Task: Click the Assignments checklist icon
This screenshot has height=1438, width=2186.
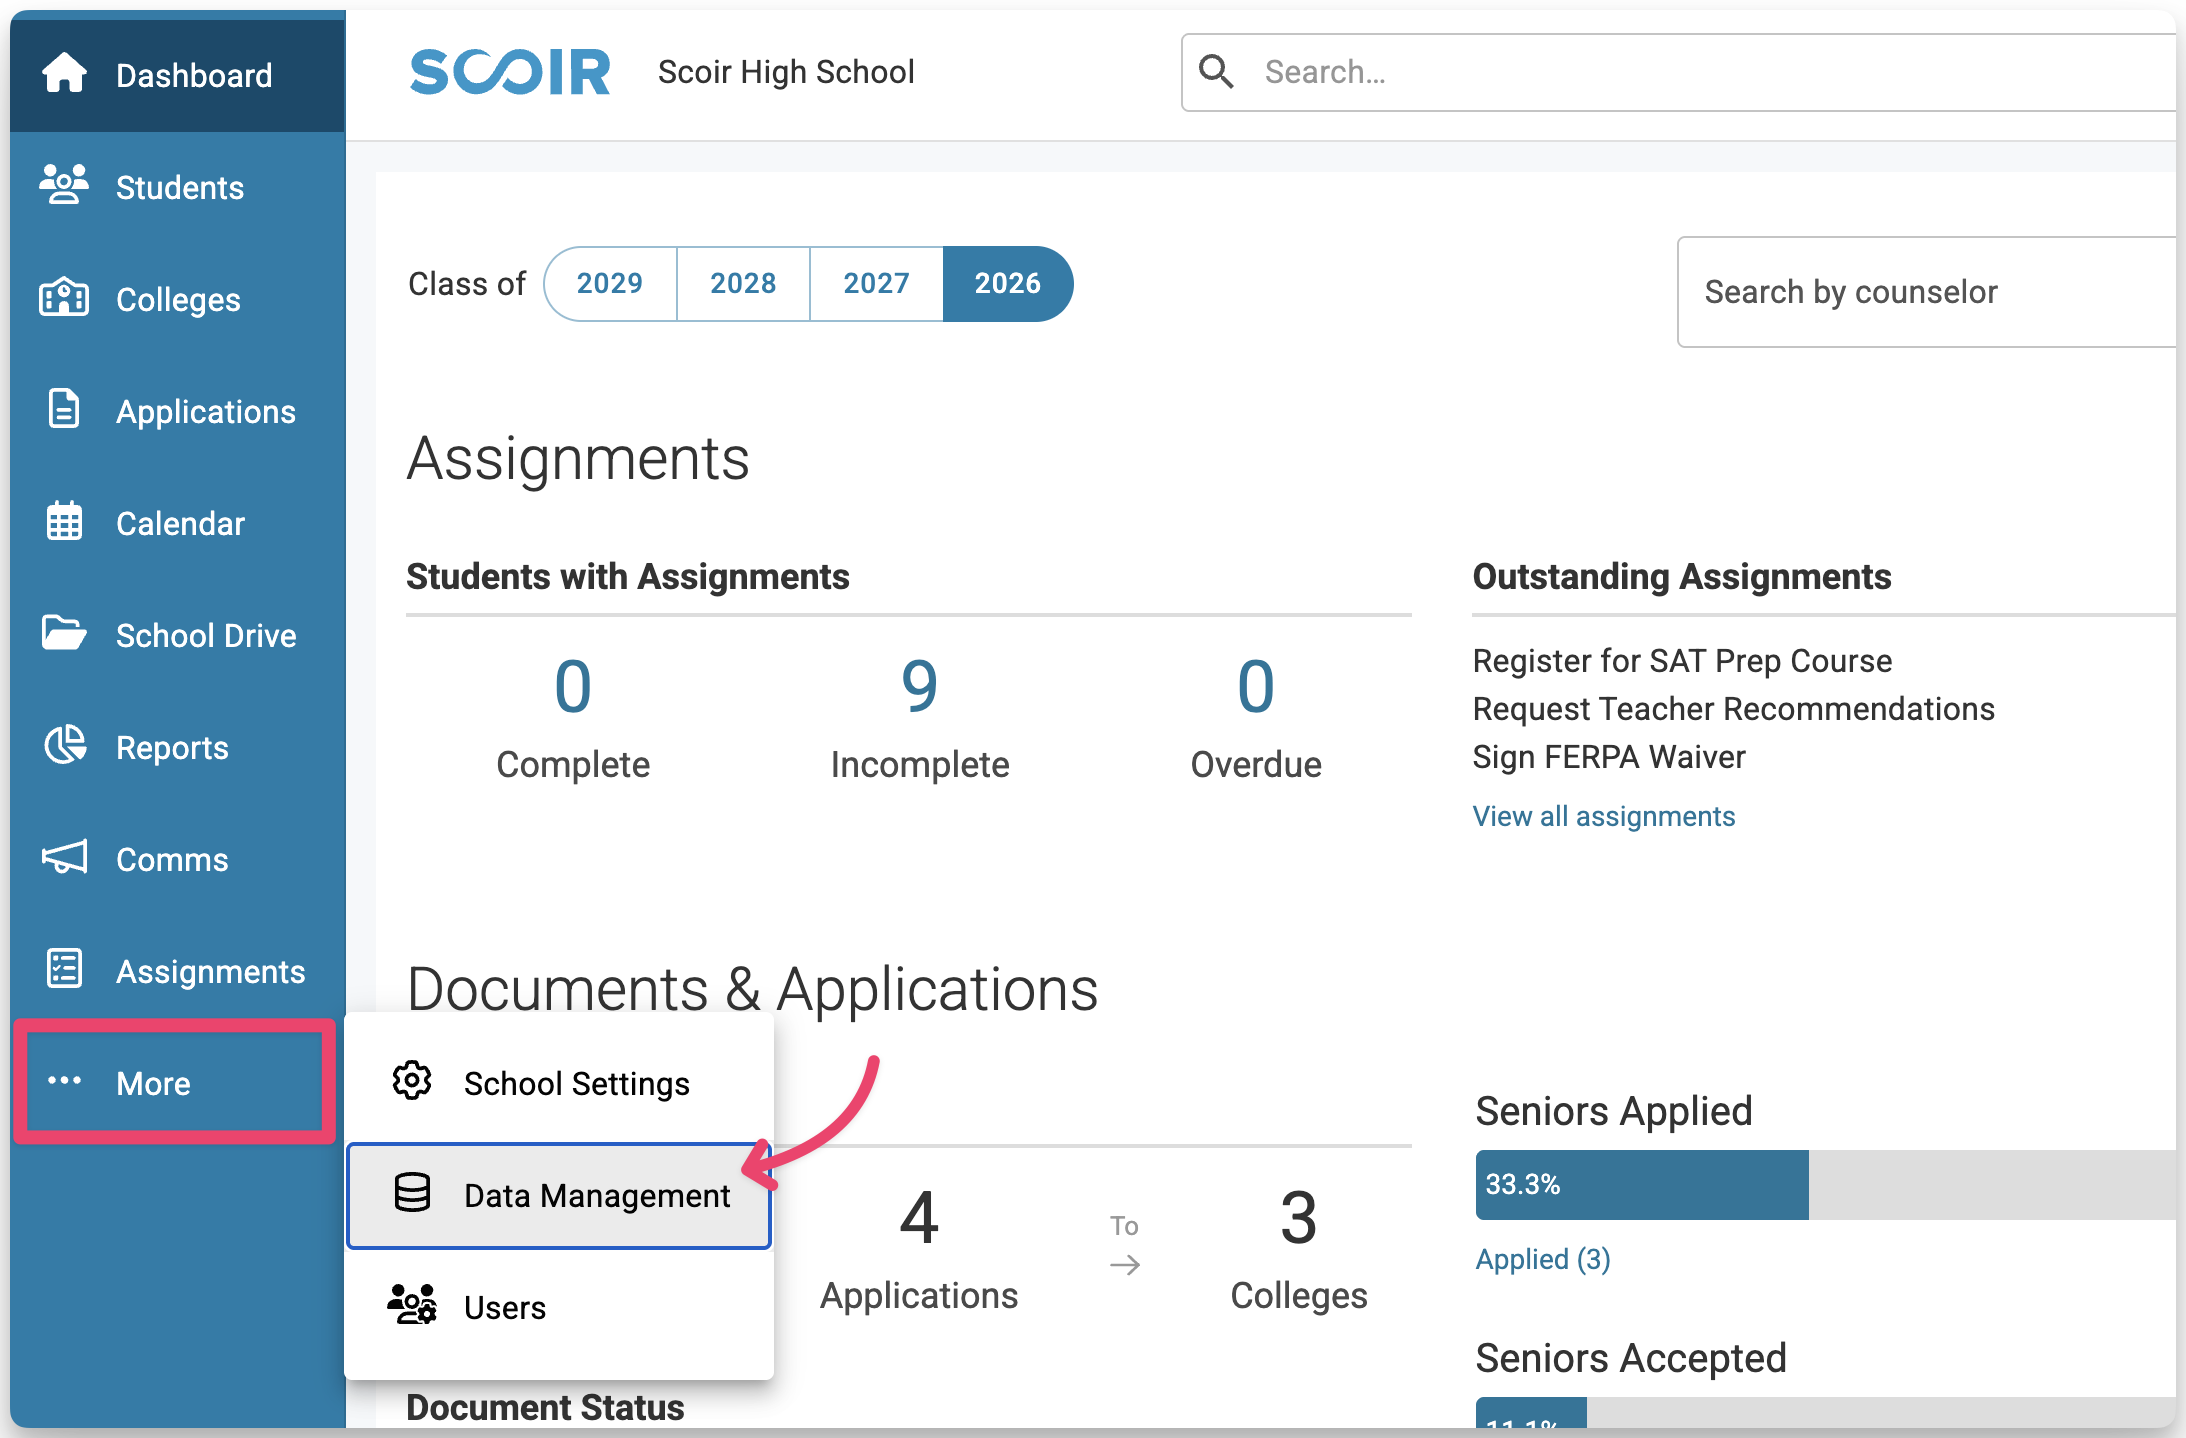Action: (64, 970)
